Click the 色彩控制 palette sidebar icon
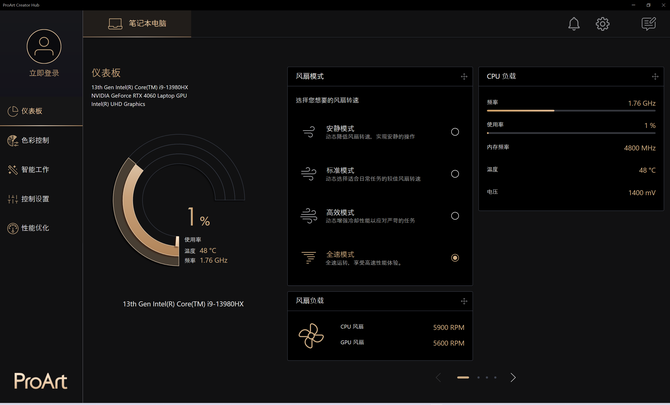The height and width of the screenshot is (405, 670). pos(13,141)
